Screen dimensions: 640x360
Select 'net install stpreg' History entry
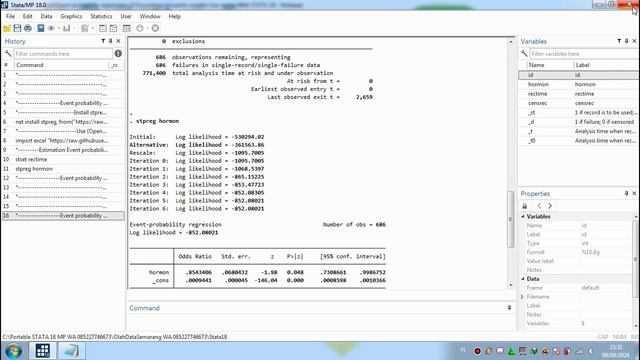click(x=63, y=122)
